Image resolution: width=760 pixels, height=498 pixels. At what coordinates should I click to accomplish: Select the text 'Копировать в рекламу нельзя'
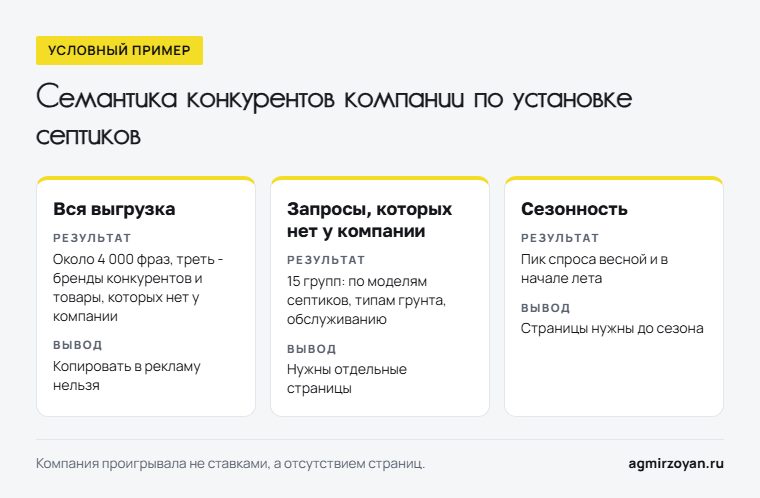[x=127, y=376]
